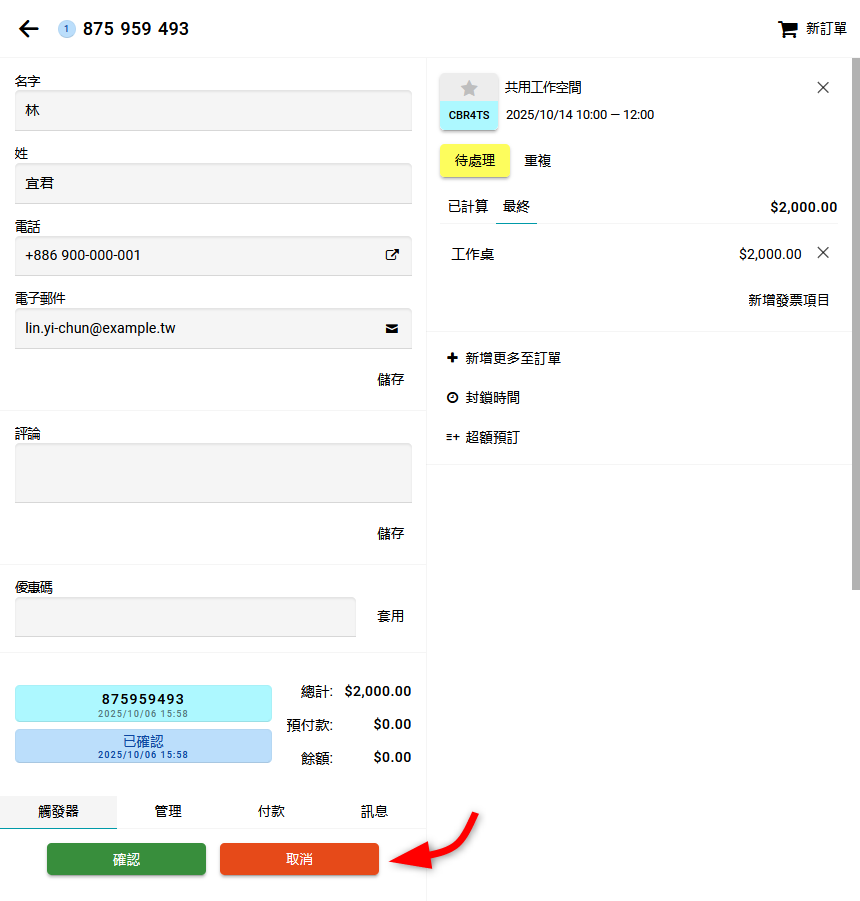Click 新增更多至訂單 plus option
Screen dimensions: 860x901
click(x=504, y=358)
